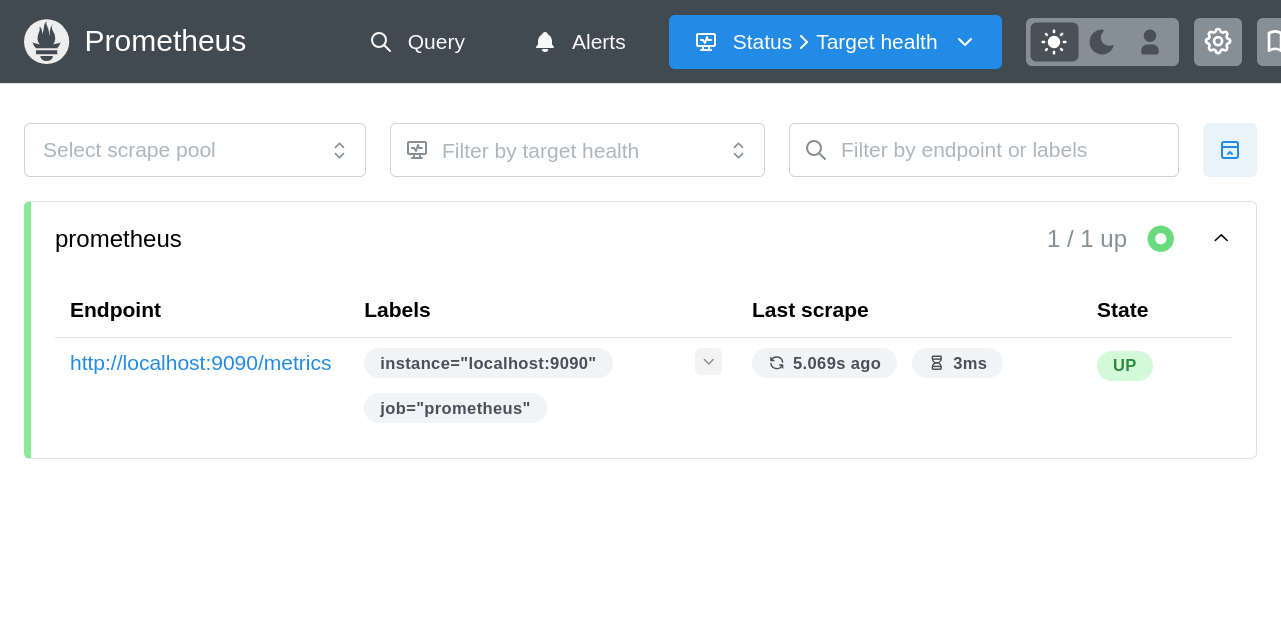The image size is (1281, 617).
Task: Click the 1 / 1 up count
Action: click(x=1087, y=239)
